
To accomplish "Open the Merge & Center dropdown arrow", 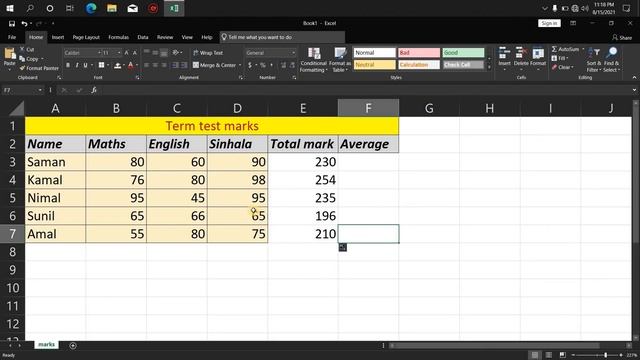I will tap(240, 65).
